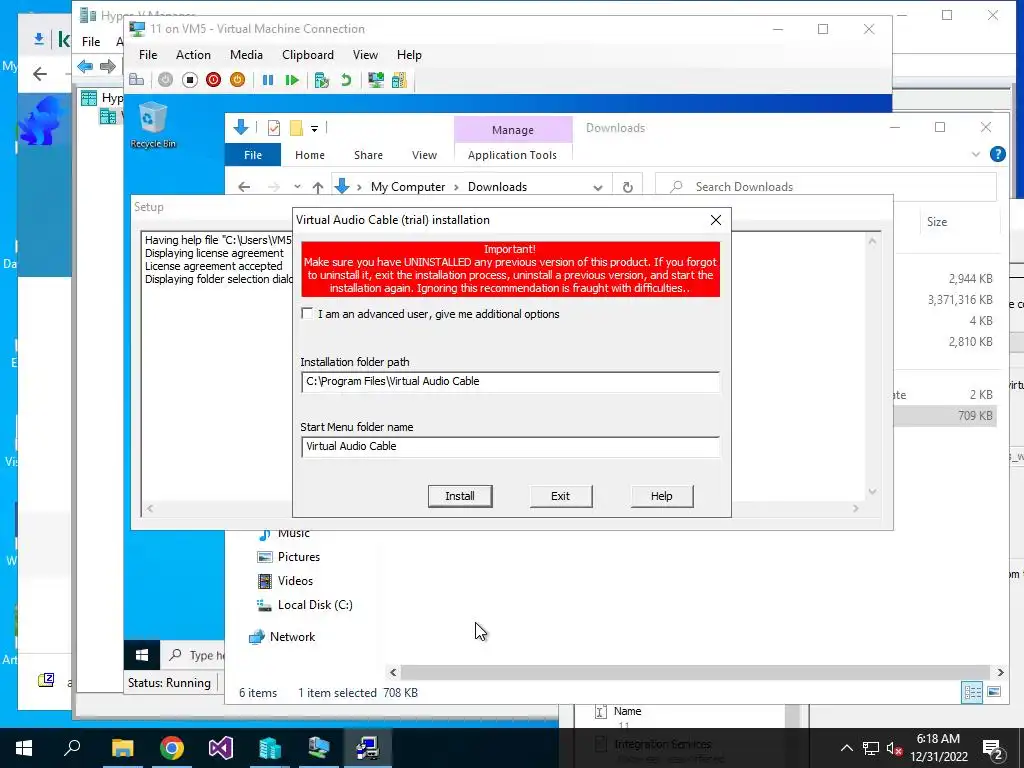Open Explorer recent locations dropdown chevron
Viewport: 1024px width, 768px height.
pos(297,187)
